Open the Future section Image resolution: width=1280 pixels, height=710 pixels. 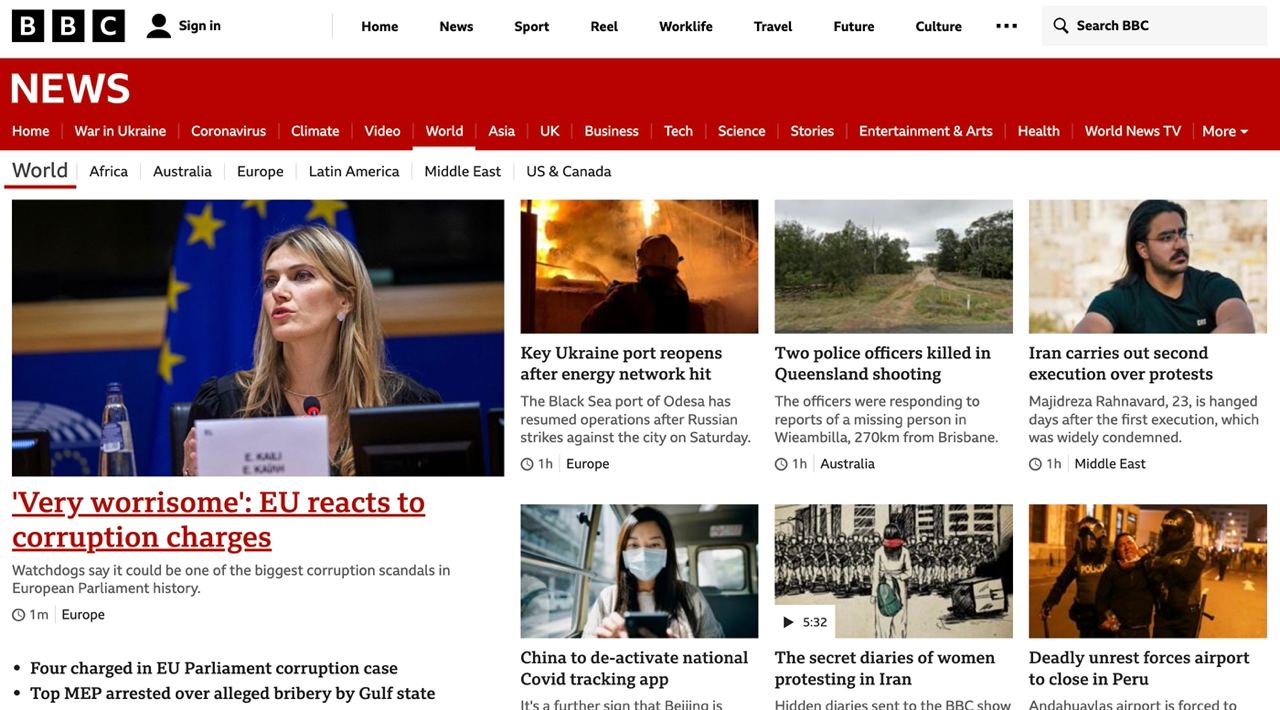(853, 26)
